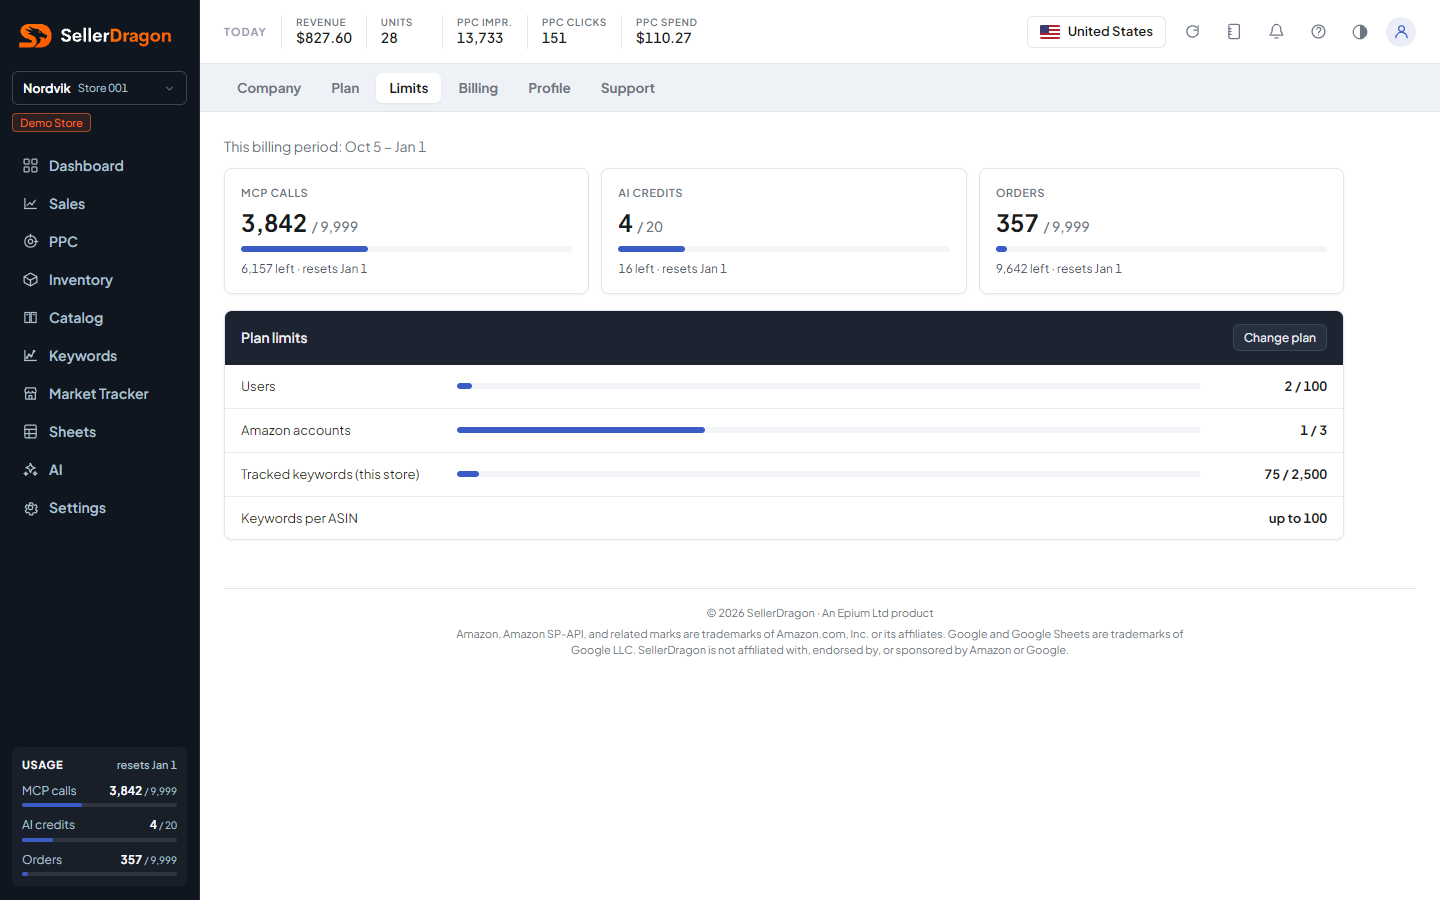Click the sidebar MCP calls usage
This screenshot has height=900, width=1440.
(x=99, y=795)
